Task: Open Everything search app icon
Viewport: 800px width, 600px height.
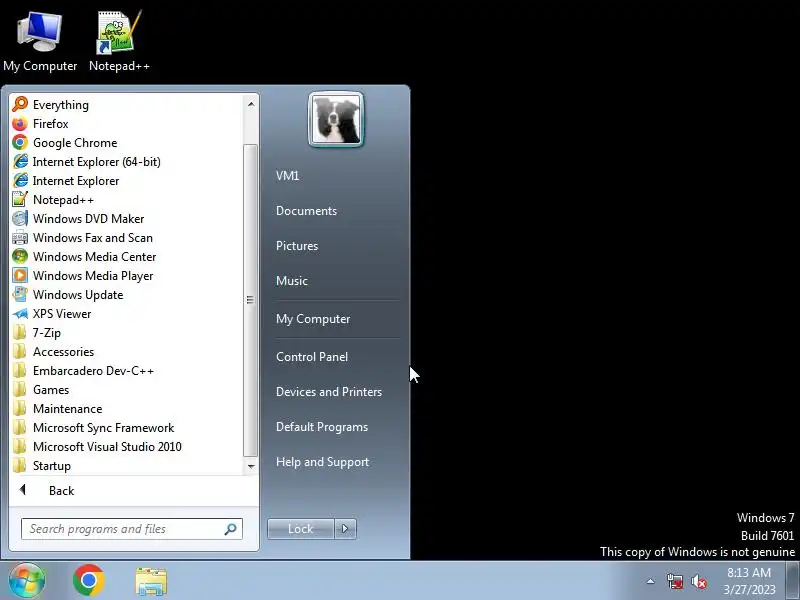Action: click(20, 105)
